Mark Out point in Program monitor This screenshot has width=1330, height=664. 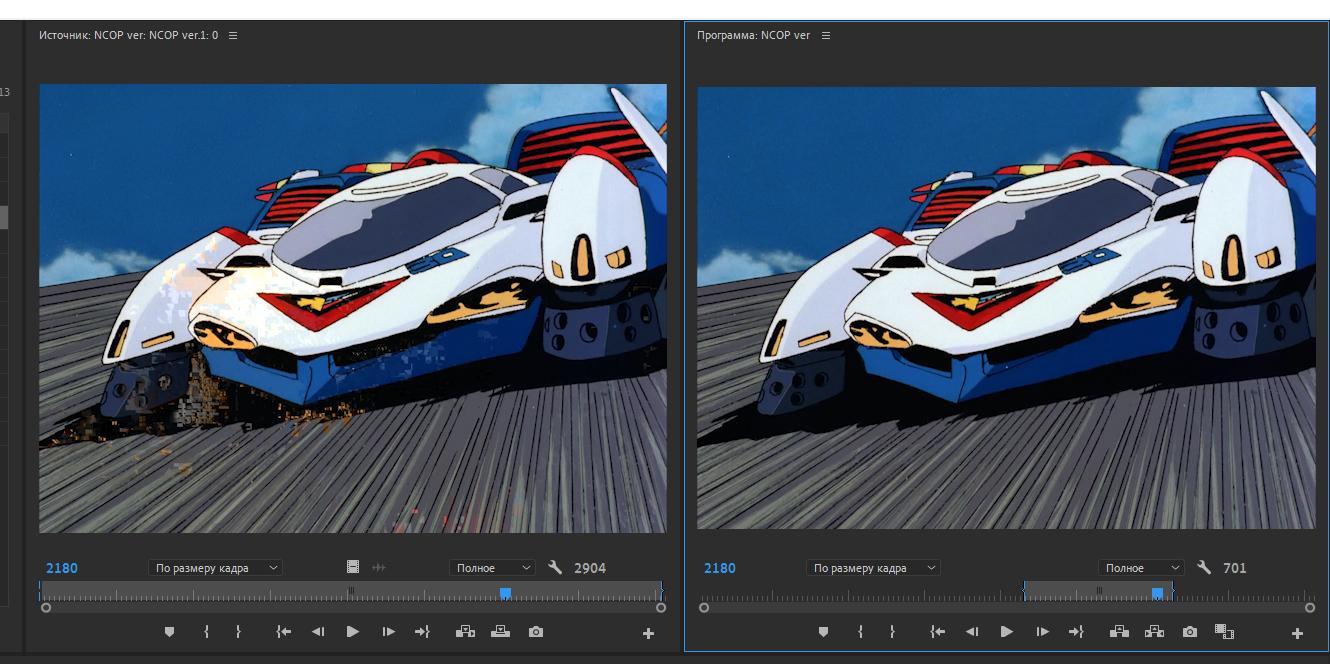[892, 632]
